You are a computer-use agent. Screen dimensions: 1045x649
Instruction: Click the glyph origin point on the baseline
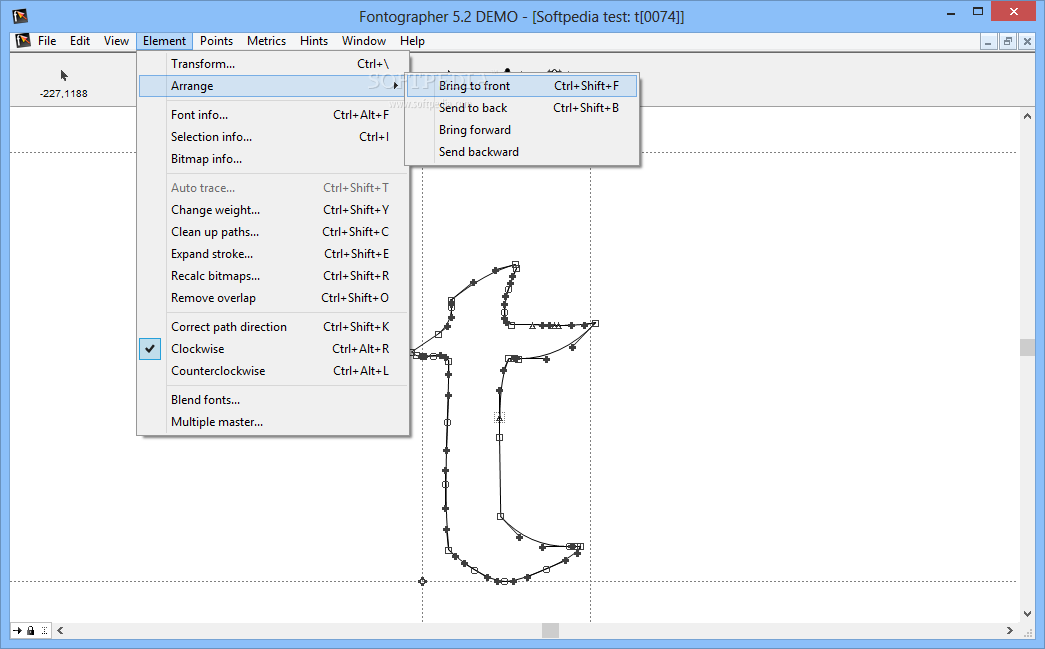(x=422, y=582)
